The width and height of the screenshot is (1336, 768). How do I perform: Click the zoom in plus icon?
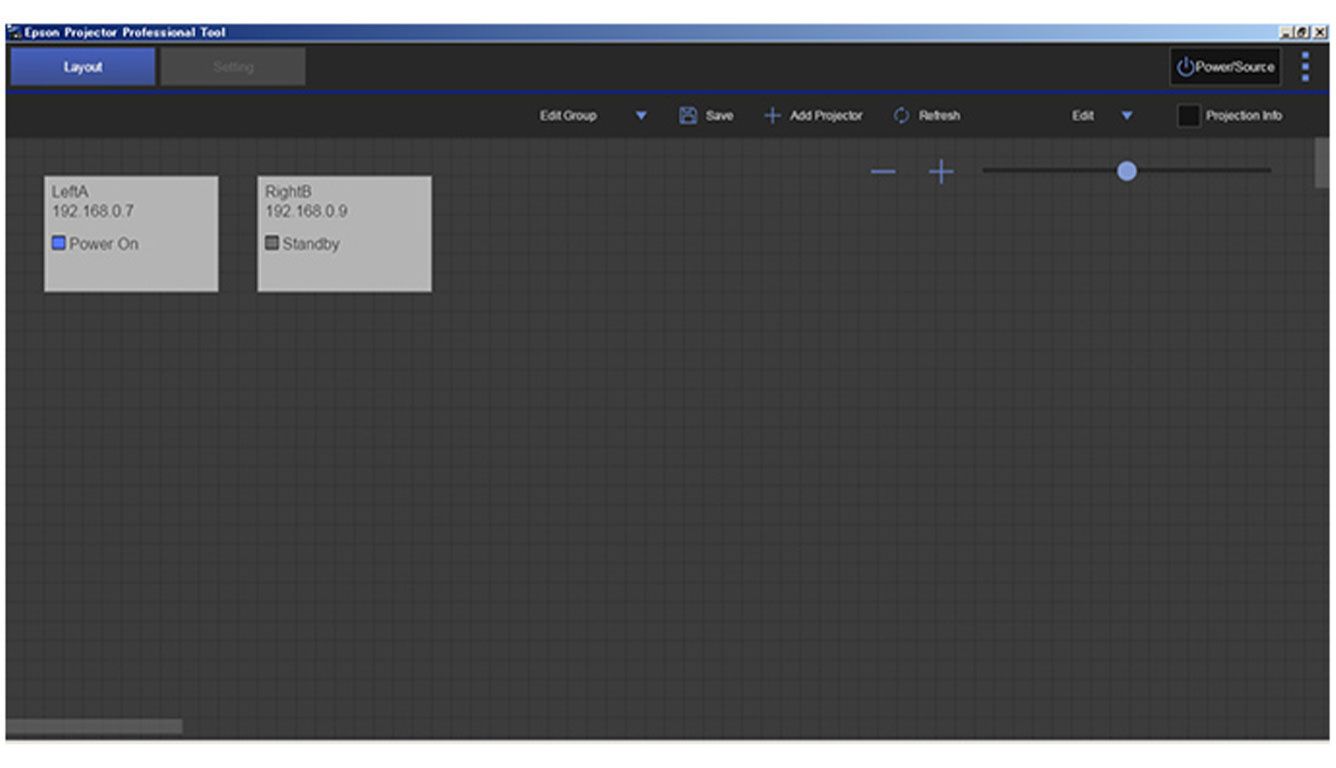click(x=941, y=172)
